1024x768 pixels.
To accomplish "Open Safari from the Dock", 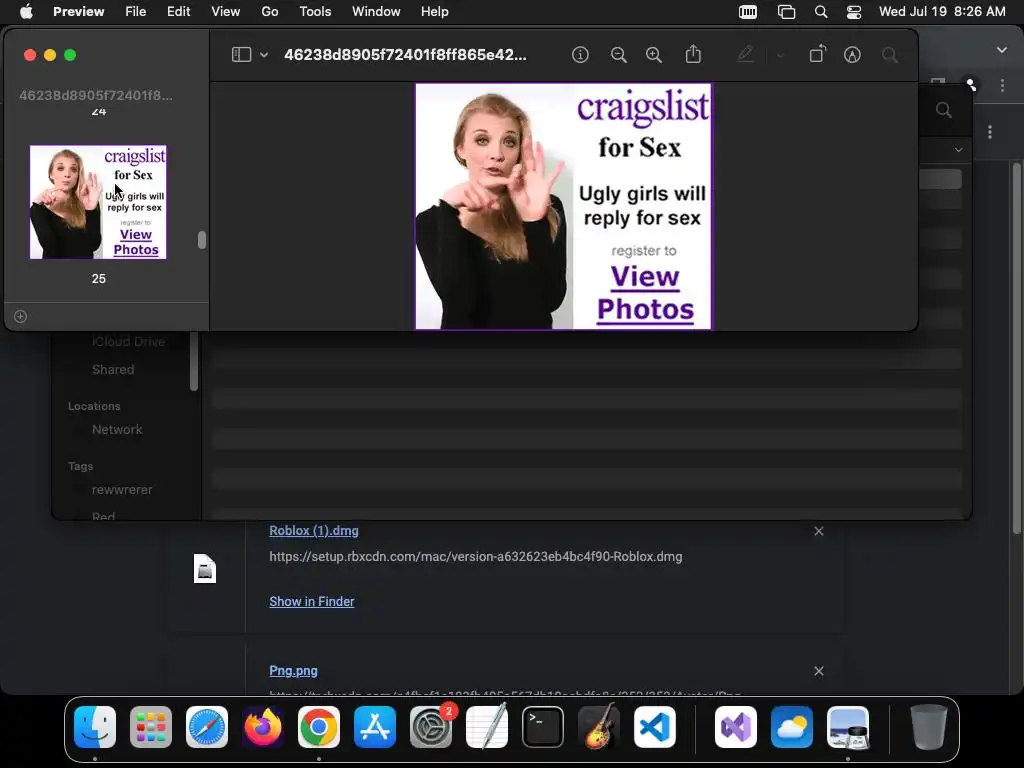I will tap(207, 727).
